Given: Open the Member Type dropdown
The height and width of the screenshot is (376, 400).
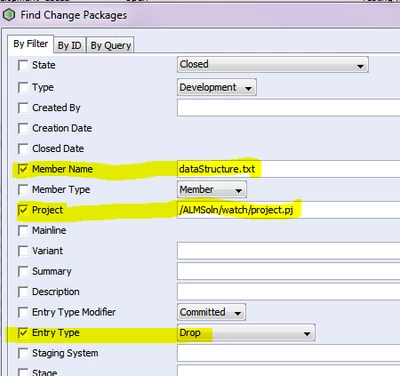Looking at the screenshot, I should pos(212,190).
